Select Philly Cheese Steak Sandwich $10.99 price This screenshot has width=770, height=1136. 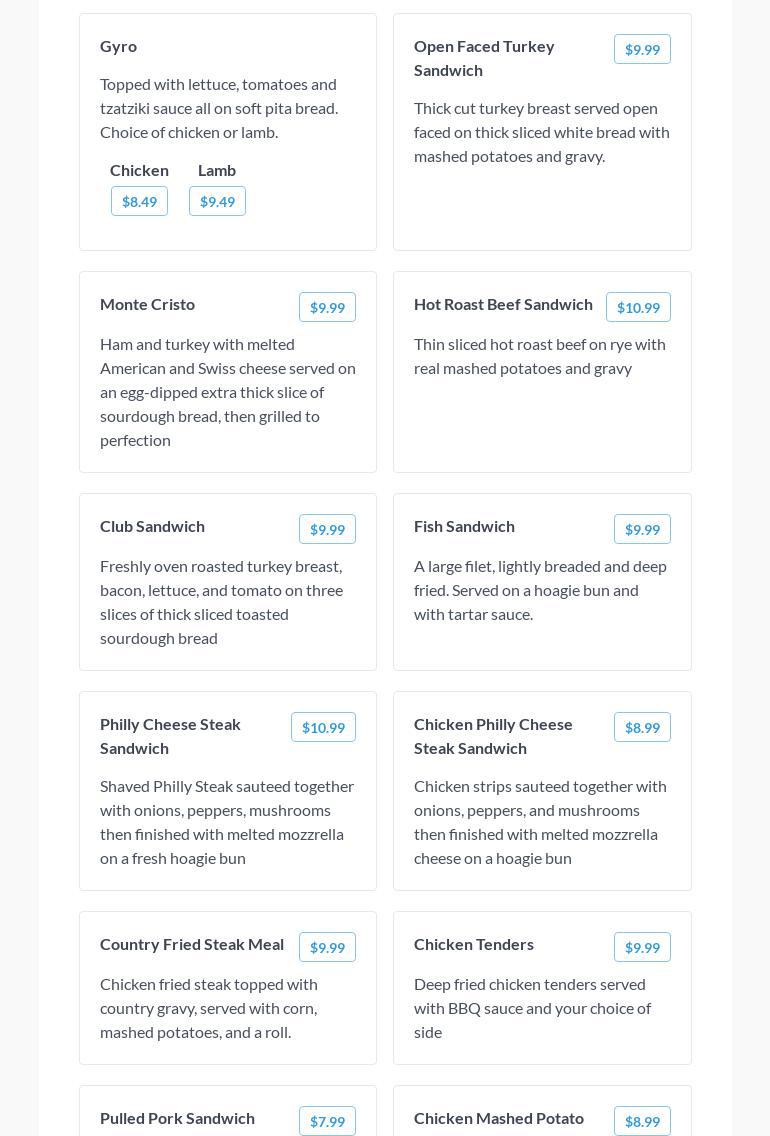pyautogui.click(x=323, y=727)
